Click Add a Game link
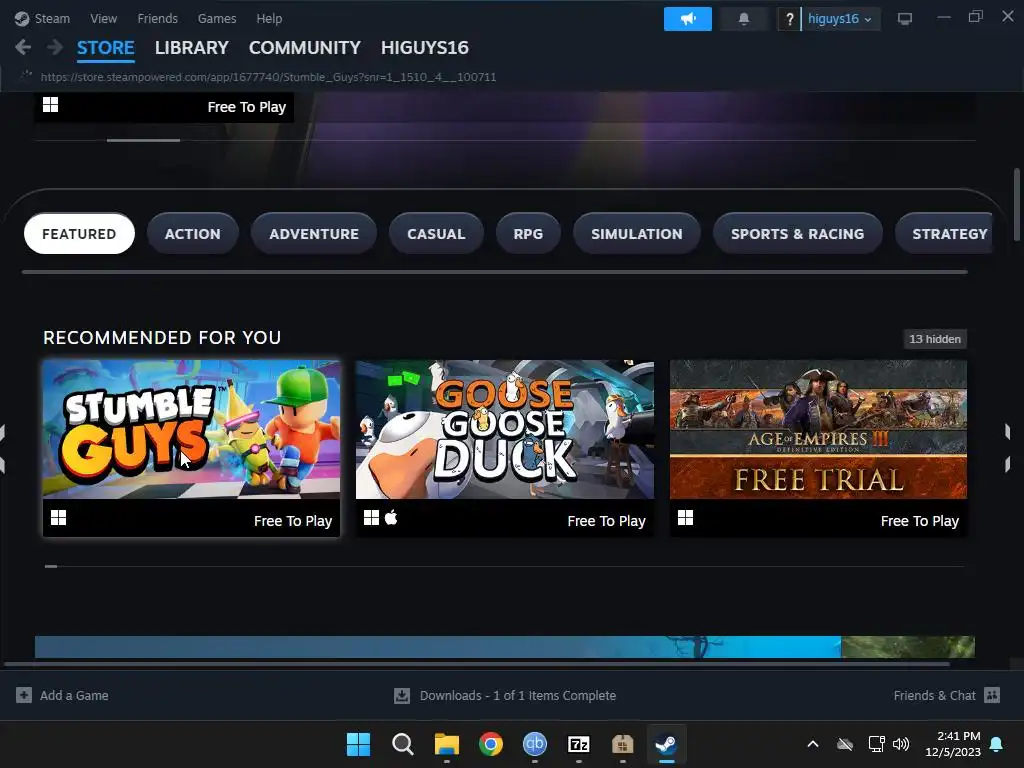This screenshot has width=1024, height=768. (74, 696)
